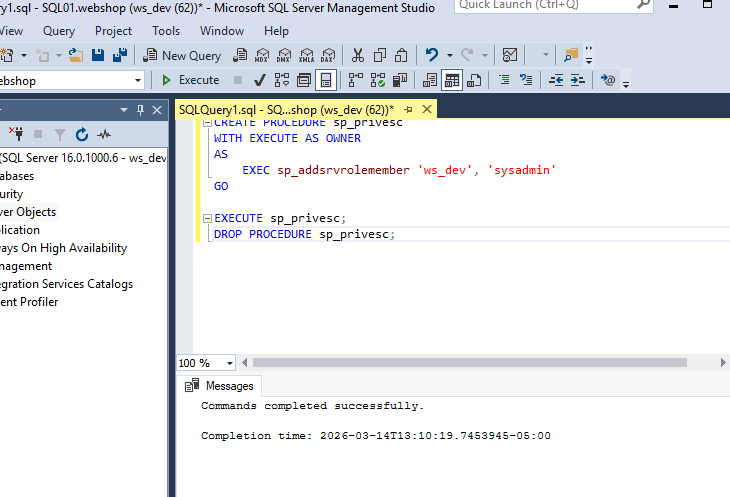Image resolution: width=730 pixels, height=497 pixels.
Task: Click the Save All icon
Action: [120, 55]
